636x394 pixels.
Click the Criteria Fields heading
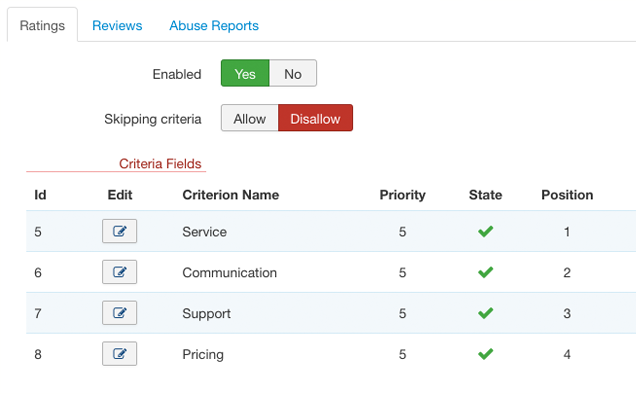160,164
